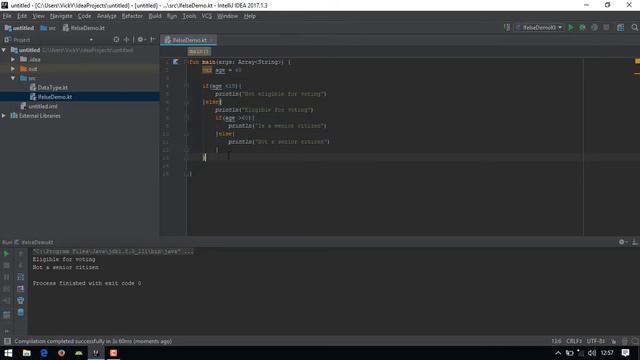Click the UTF-8 encoding selector
Image resolution: width=640 pixels, height=360 pixels.
pyautogui.click(x=596, y=341)
